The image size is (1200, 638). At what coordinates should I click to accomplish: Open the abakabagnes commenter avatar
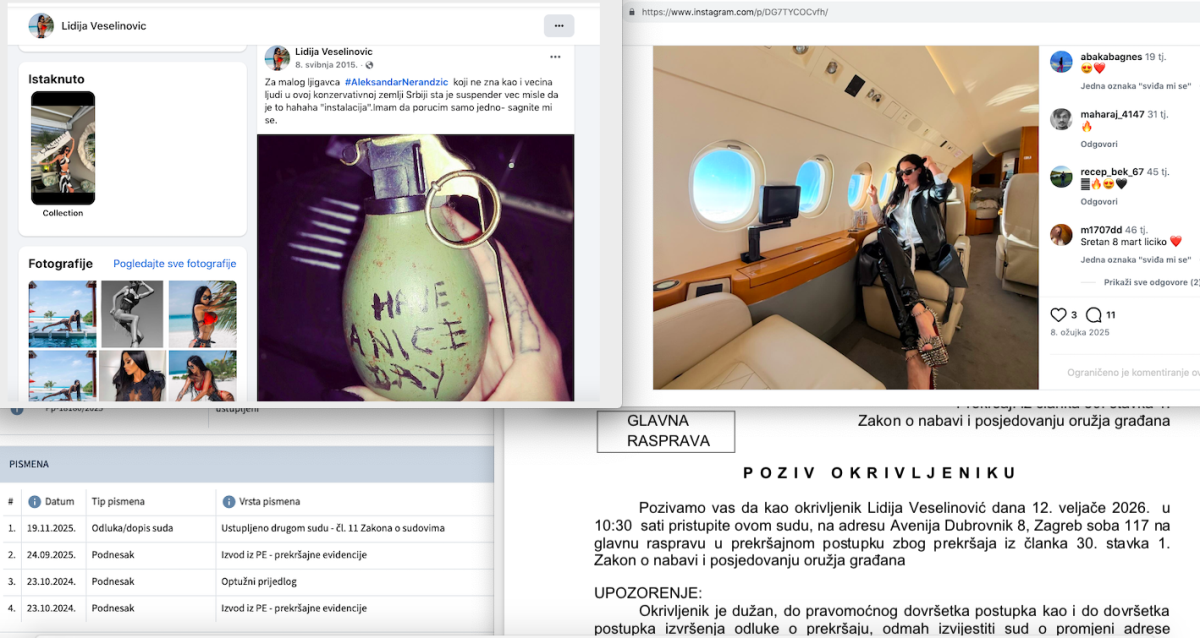[1061, 62]
